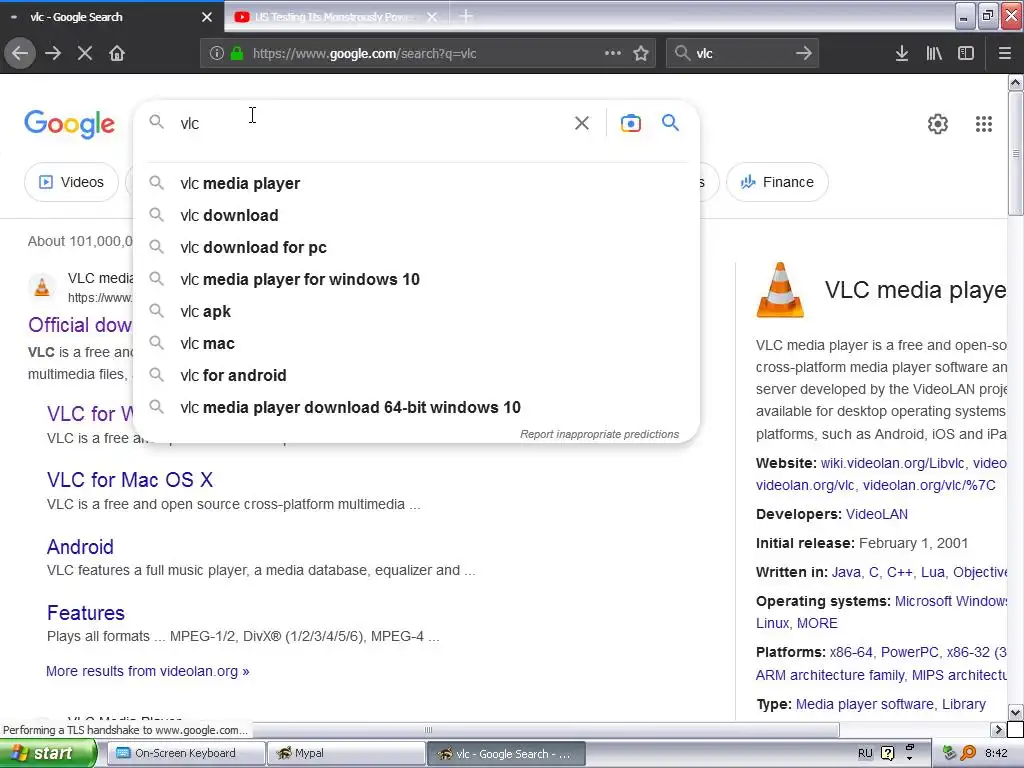Show site information icon in address bar
The image size is (1024, 768).
(x=217, y=54)
